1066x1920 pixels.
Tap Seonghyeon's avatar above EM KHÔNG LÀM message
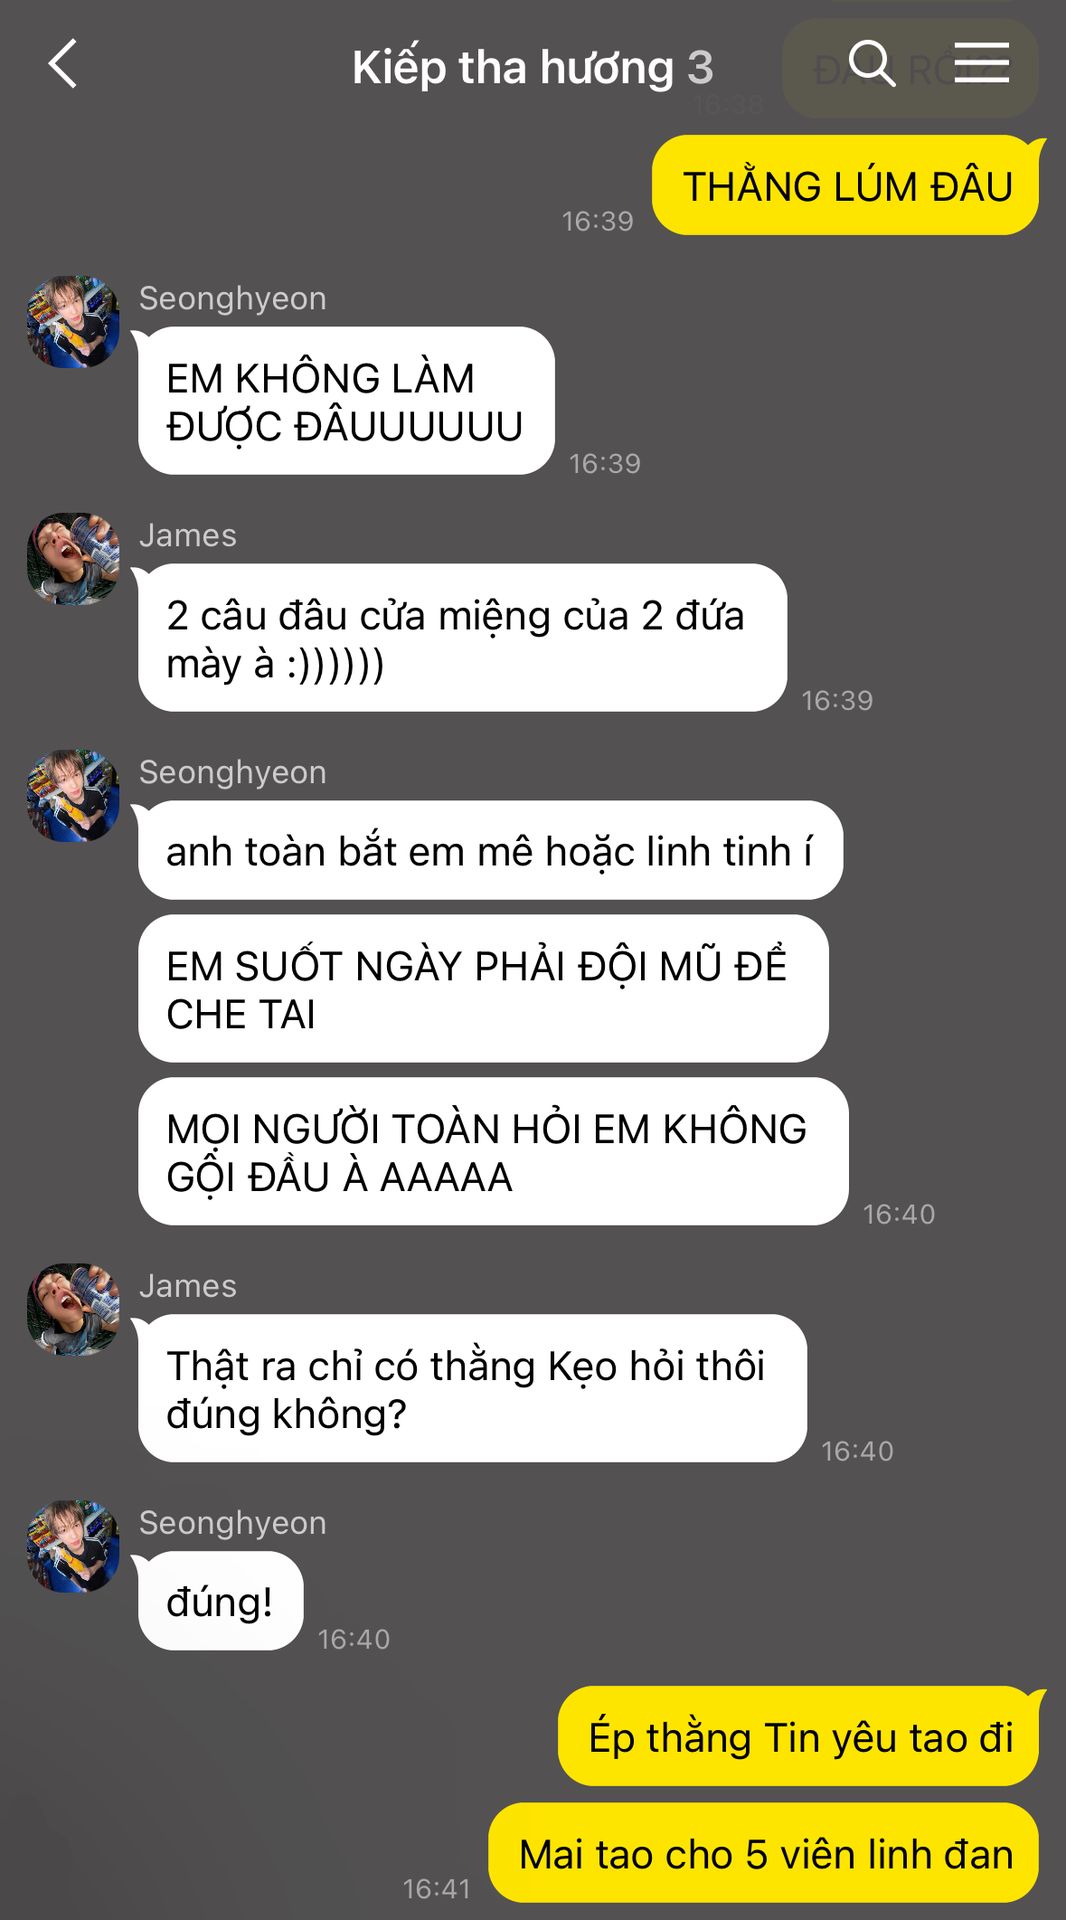coord(73,322)
